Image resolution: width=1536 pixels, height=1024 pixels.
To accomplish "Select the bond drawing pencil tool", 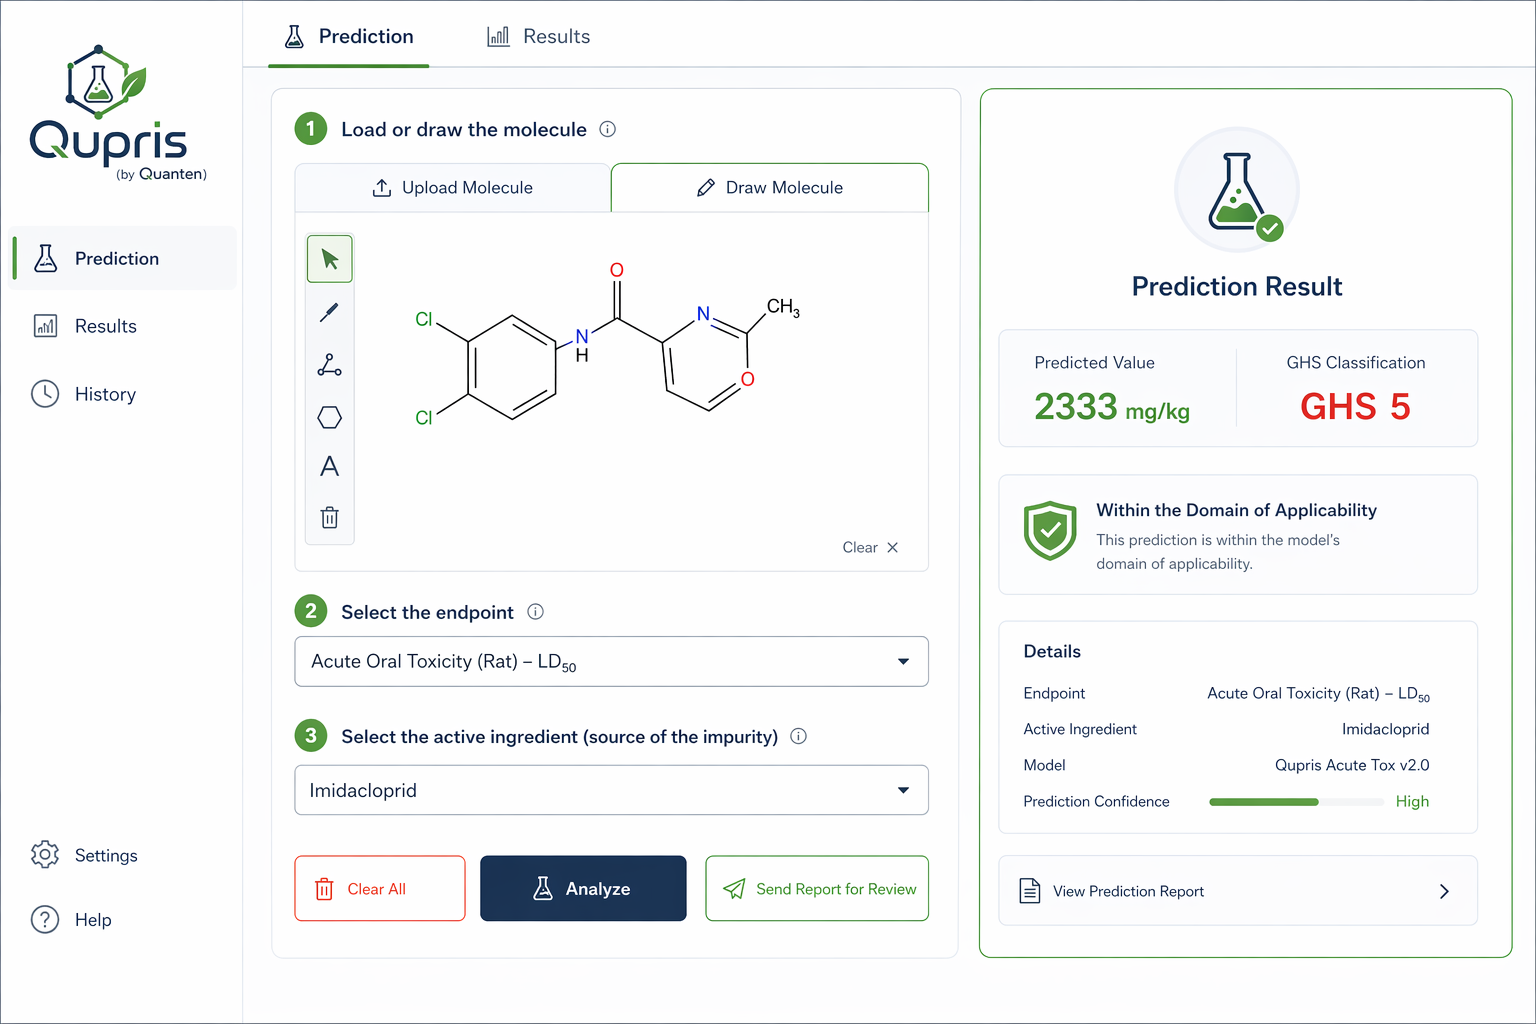I will 329,313.
